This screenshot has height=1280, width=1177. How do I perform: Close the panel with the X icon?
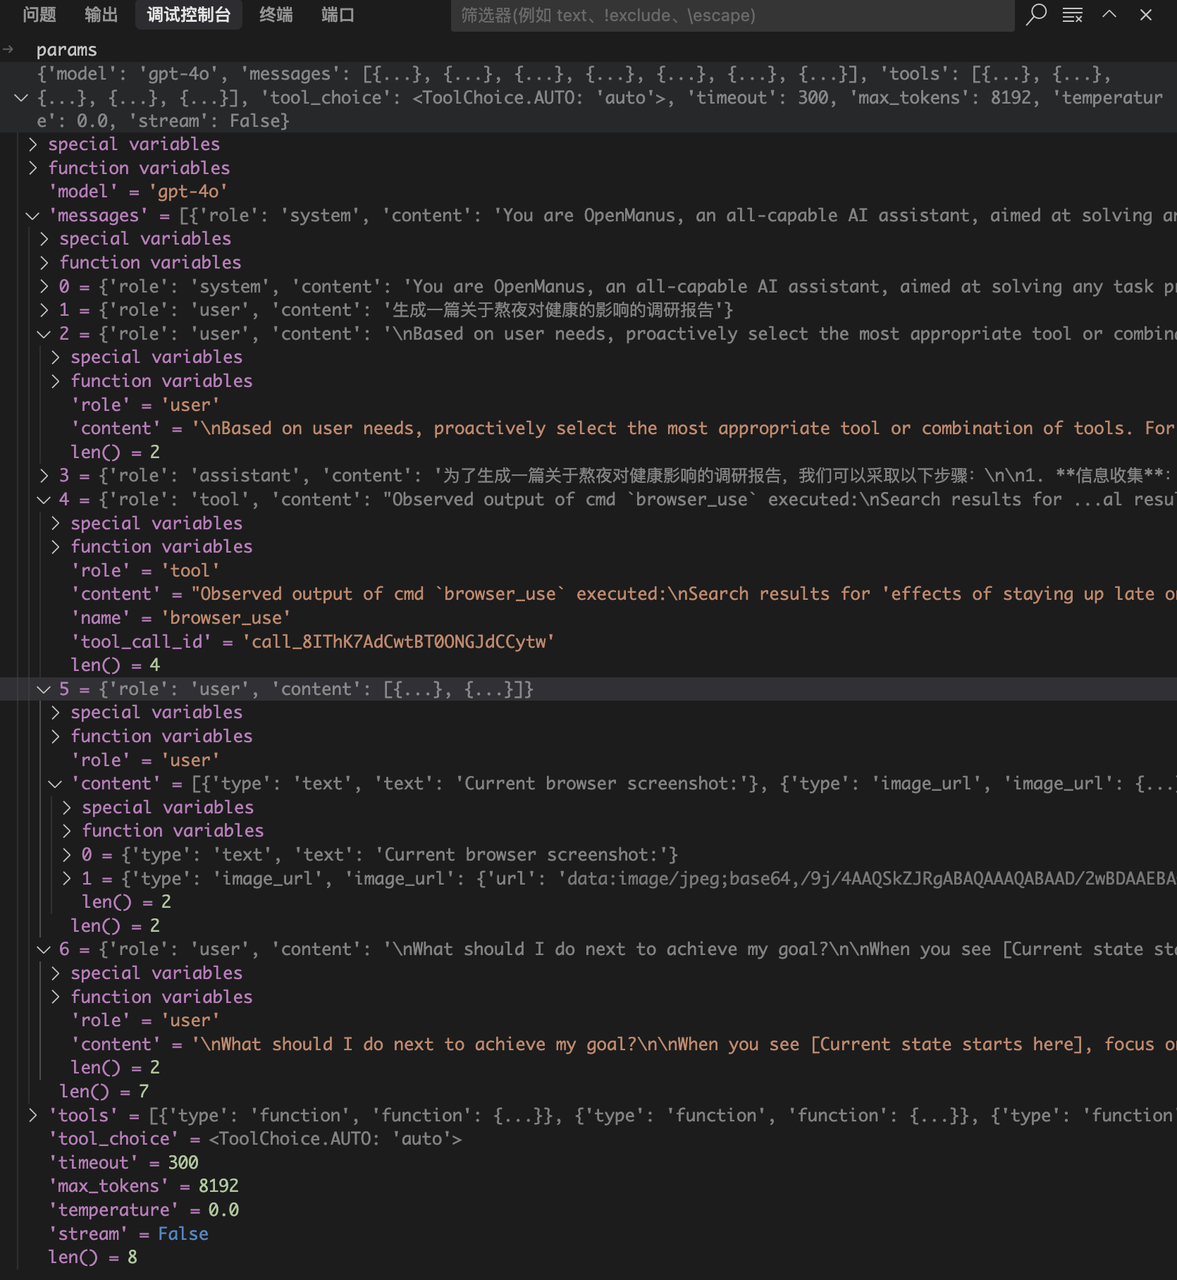[1146, 15]
